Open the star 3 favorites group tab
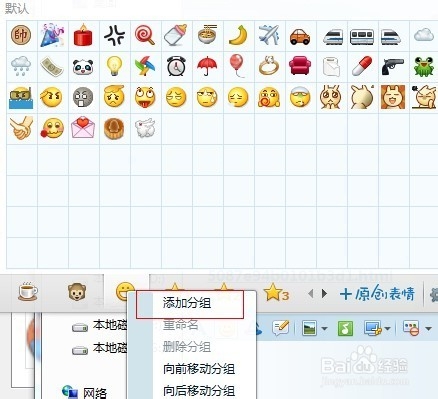438x399 pixels. point(276,292)
